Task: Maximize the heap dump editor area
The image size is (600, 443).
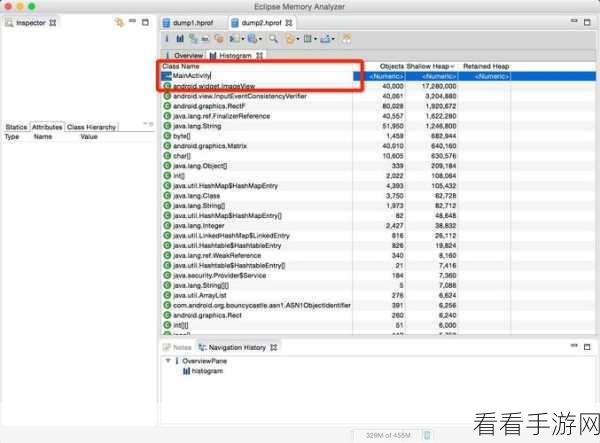Action: pos(587,22)
